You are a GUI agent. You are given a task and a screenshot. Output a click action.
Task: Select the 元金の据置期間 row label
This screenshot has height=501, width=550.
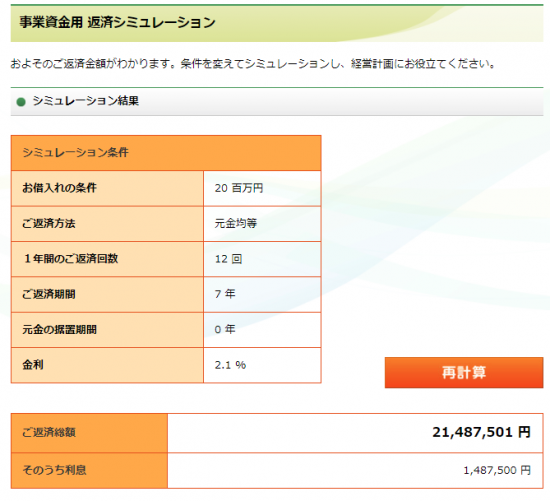[x=59, y=330]
